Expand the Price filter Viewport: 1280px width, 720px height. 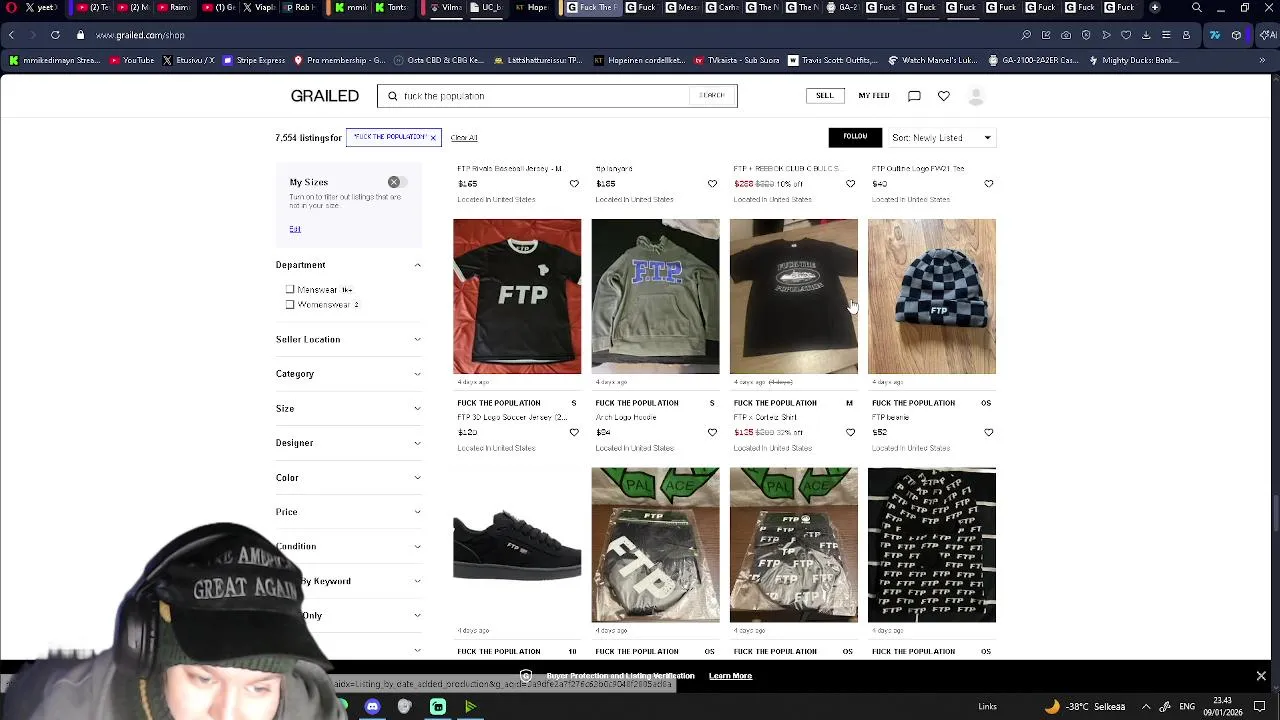[x=348, y=512]
